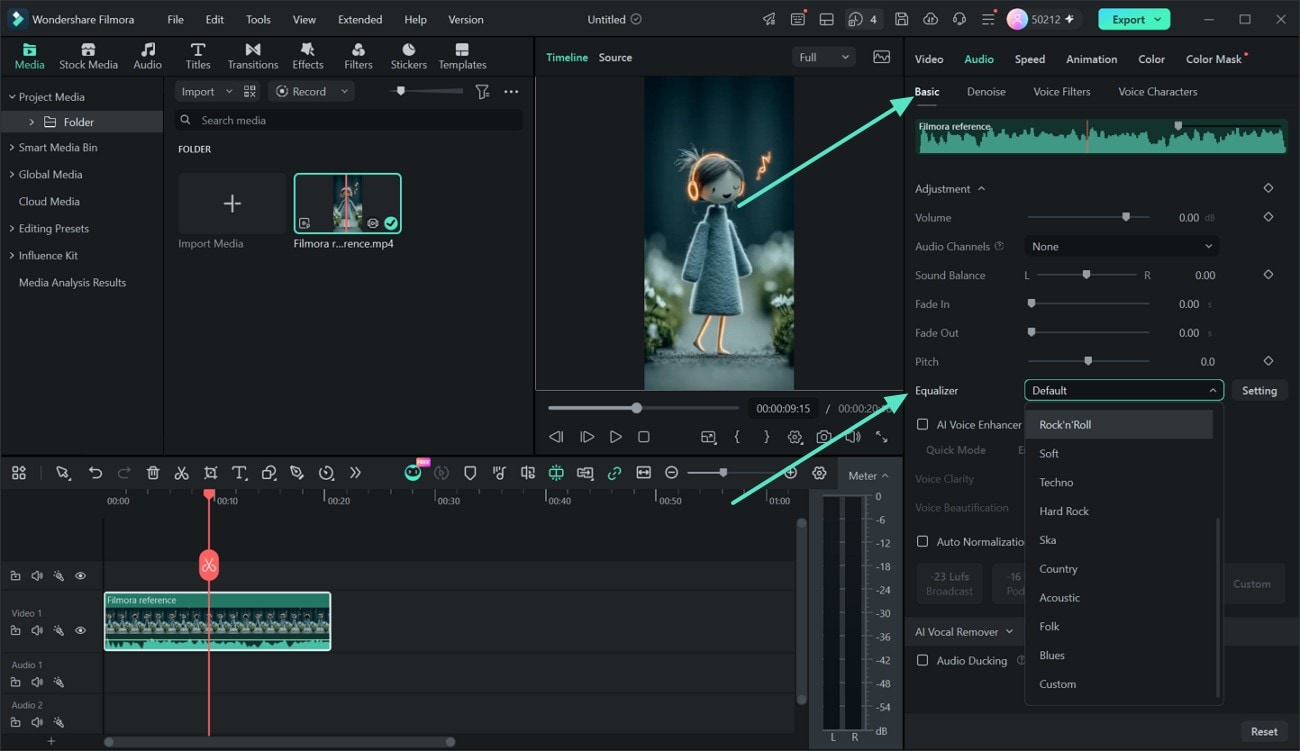Click the delete trash icon in timeline toolbar
The height and width of the screenshot is (751, 1300).
pos(153,473)
